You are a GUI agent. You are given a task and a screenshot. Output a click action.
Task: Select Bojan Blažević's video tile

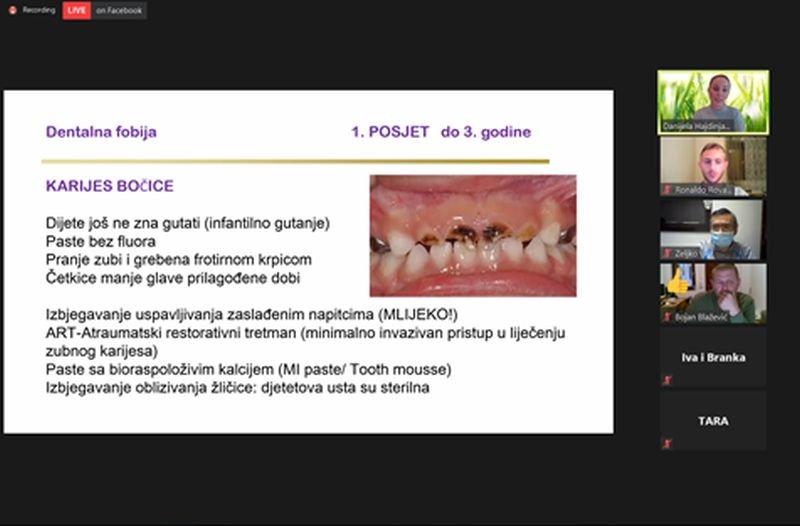click(x=713, y=293)
